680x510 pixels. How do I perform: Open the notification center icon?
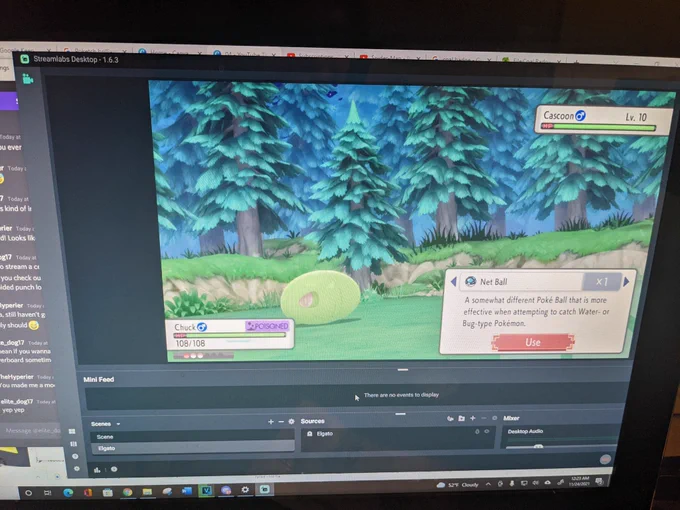[x=600, y=481]
